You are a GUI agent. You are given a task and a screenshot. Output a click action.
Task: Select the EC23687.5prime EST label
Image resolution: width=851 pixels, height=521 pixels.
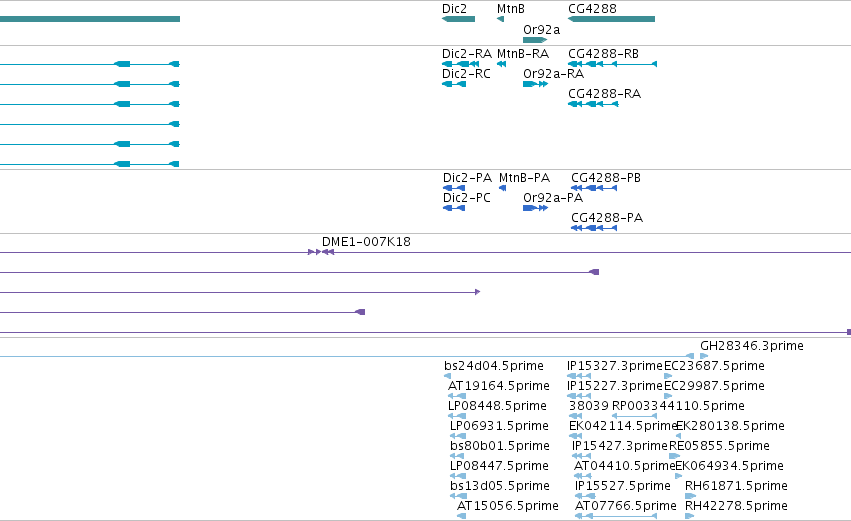coord(714,366)
